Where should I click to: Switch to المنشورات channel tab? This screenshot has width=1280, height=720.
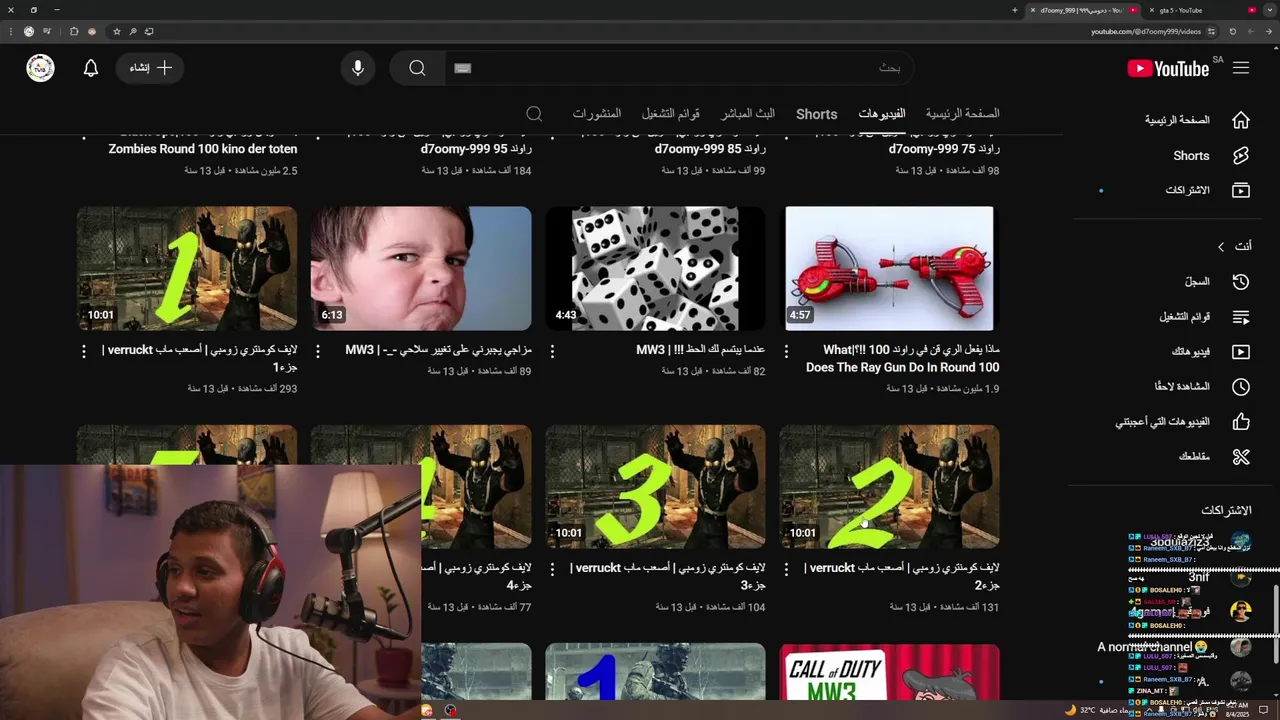597,114
